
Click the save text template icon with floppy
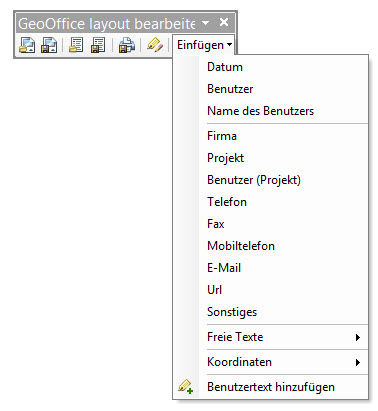point(98,45)
